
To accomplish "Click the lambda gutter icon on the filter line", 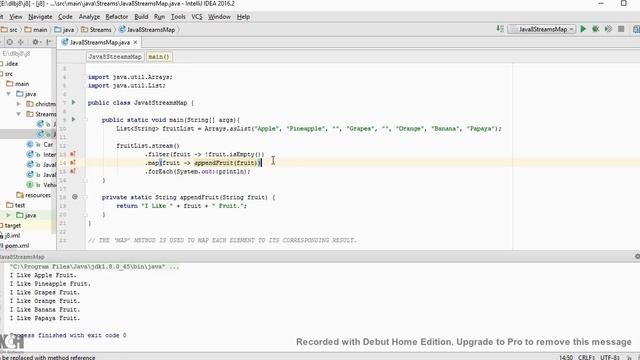I will click(x=73, y=154).
